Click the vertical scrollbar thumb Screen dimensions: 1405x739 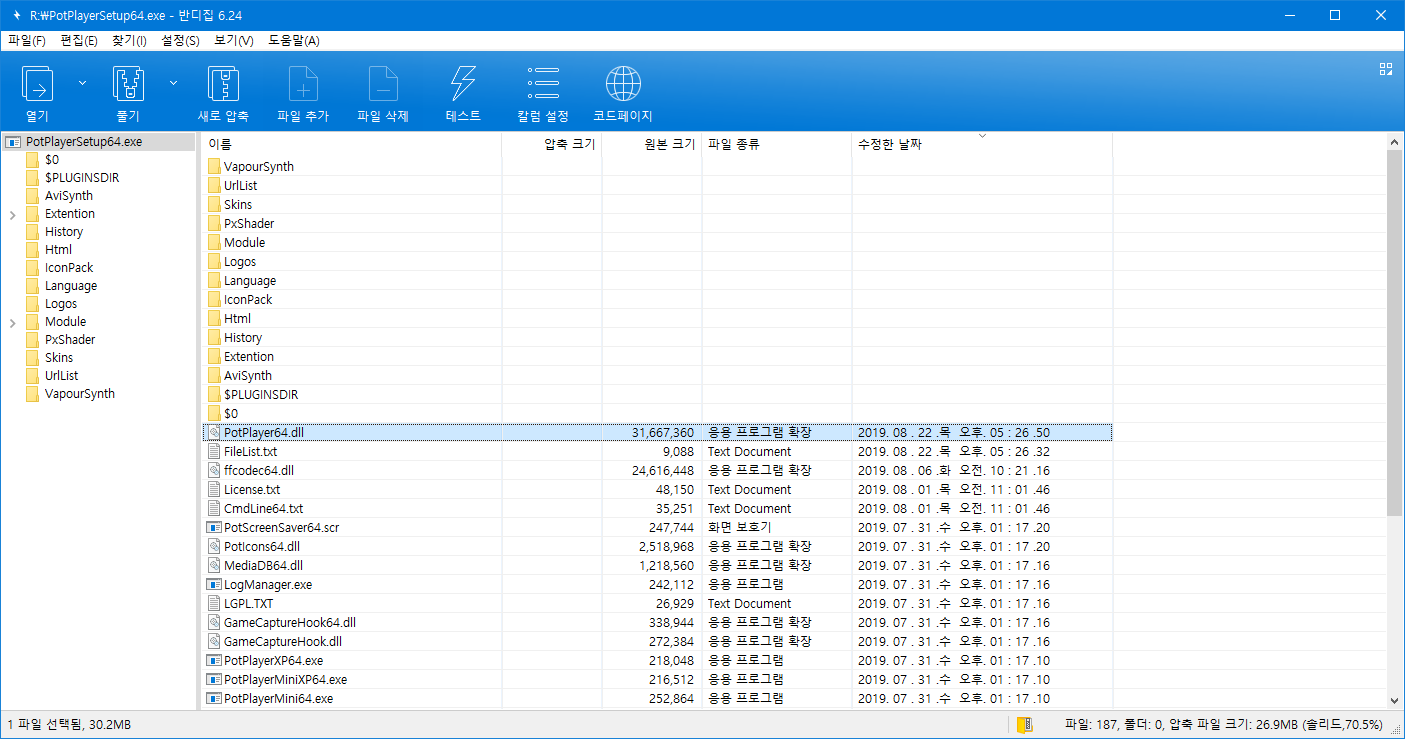pyautogui.click(x=1394, y=333)
